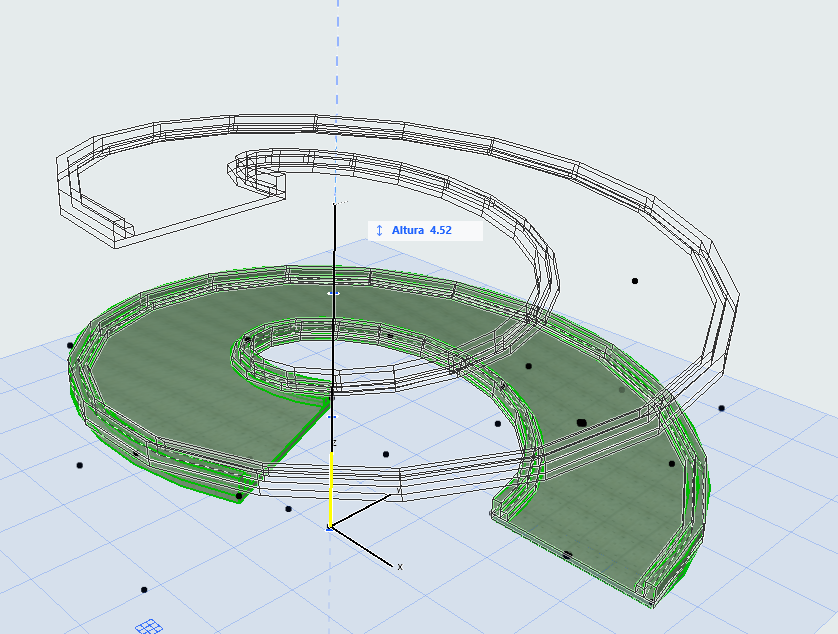The width and height of the screenshot is (838, 634).
Task: Click the small blue grid icon at bottom-left
Action: coord(149,625)
